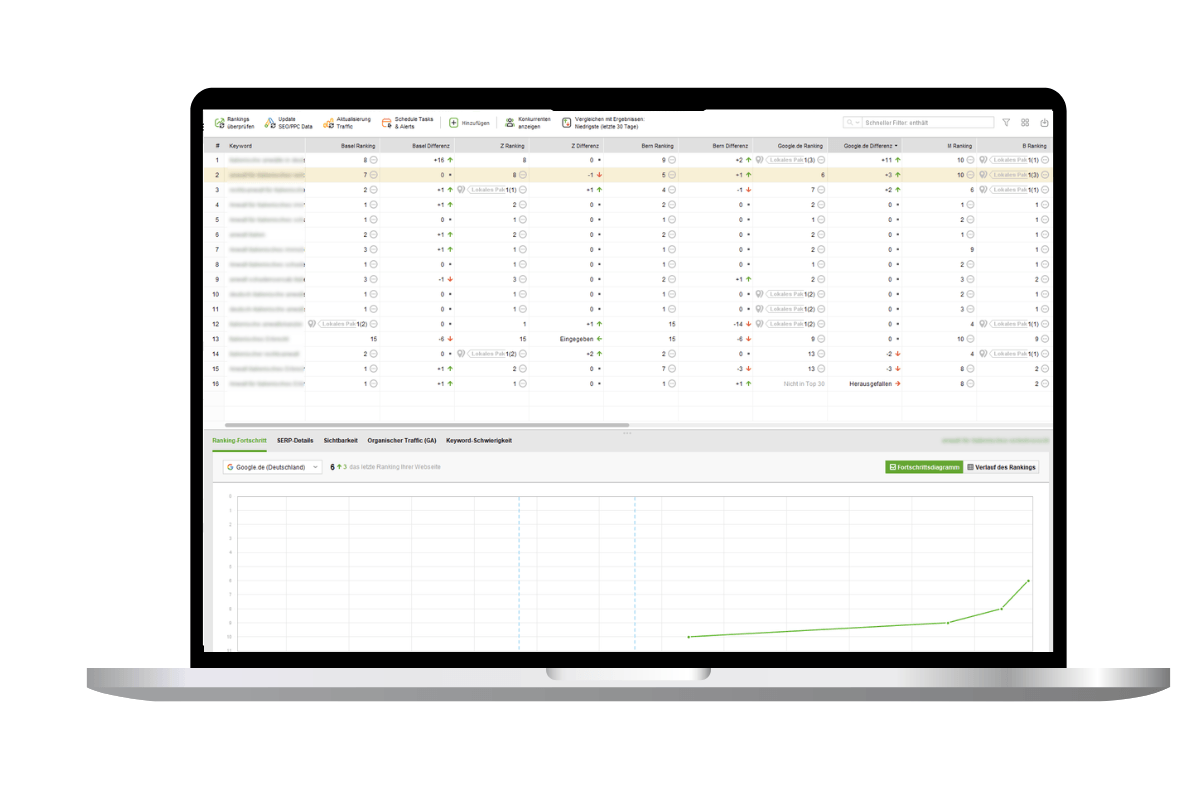
Task: Click Lokales Pak badge in row 10 Google.de Ranking
Action: [784, 294]
